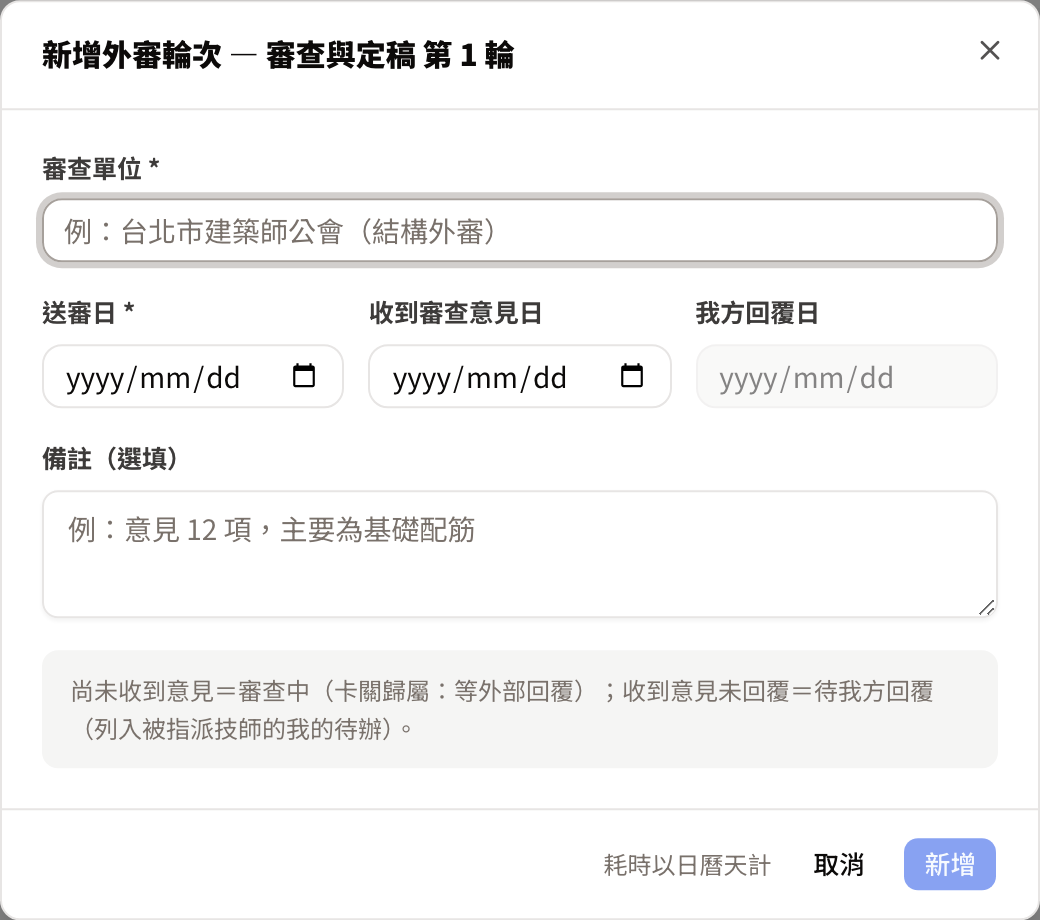Submit with the 新增 button
Screen dimensions: 1040x920
click(x=950, y=864)
